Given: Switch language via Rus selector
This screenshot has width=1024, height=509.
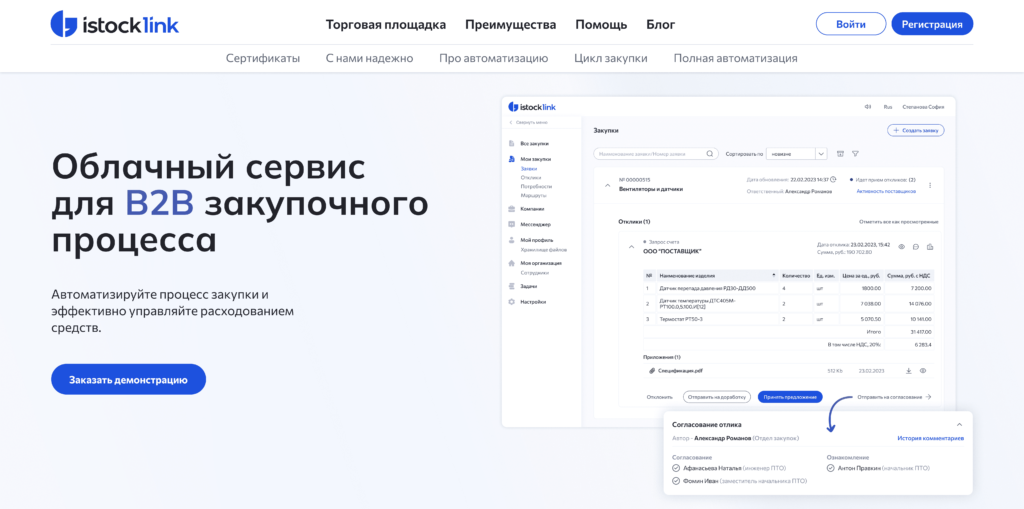Looking at the screenshot, I should (888, 107).
